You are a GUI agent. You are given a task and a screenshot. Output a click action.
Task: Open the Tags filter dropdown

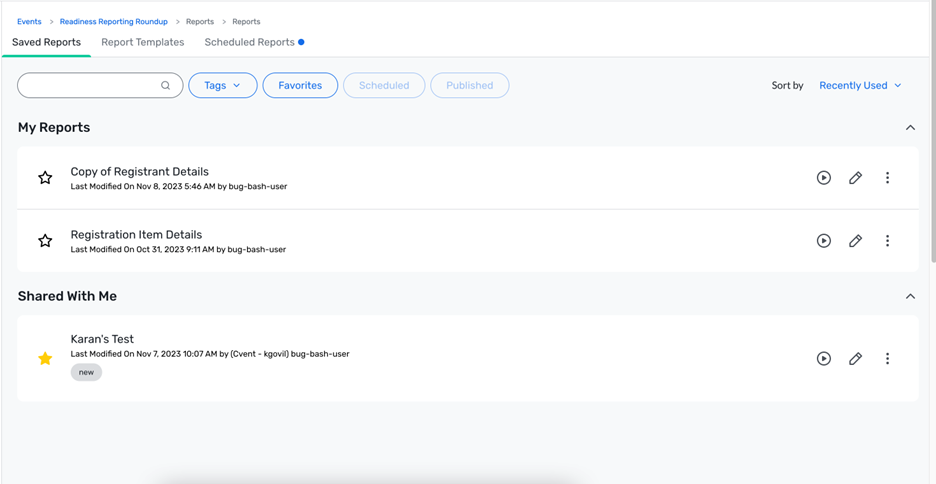(x=223, y=85)
